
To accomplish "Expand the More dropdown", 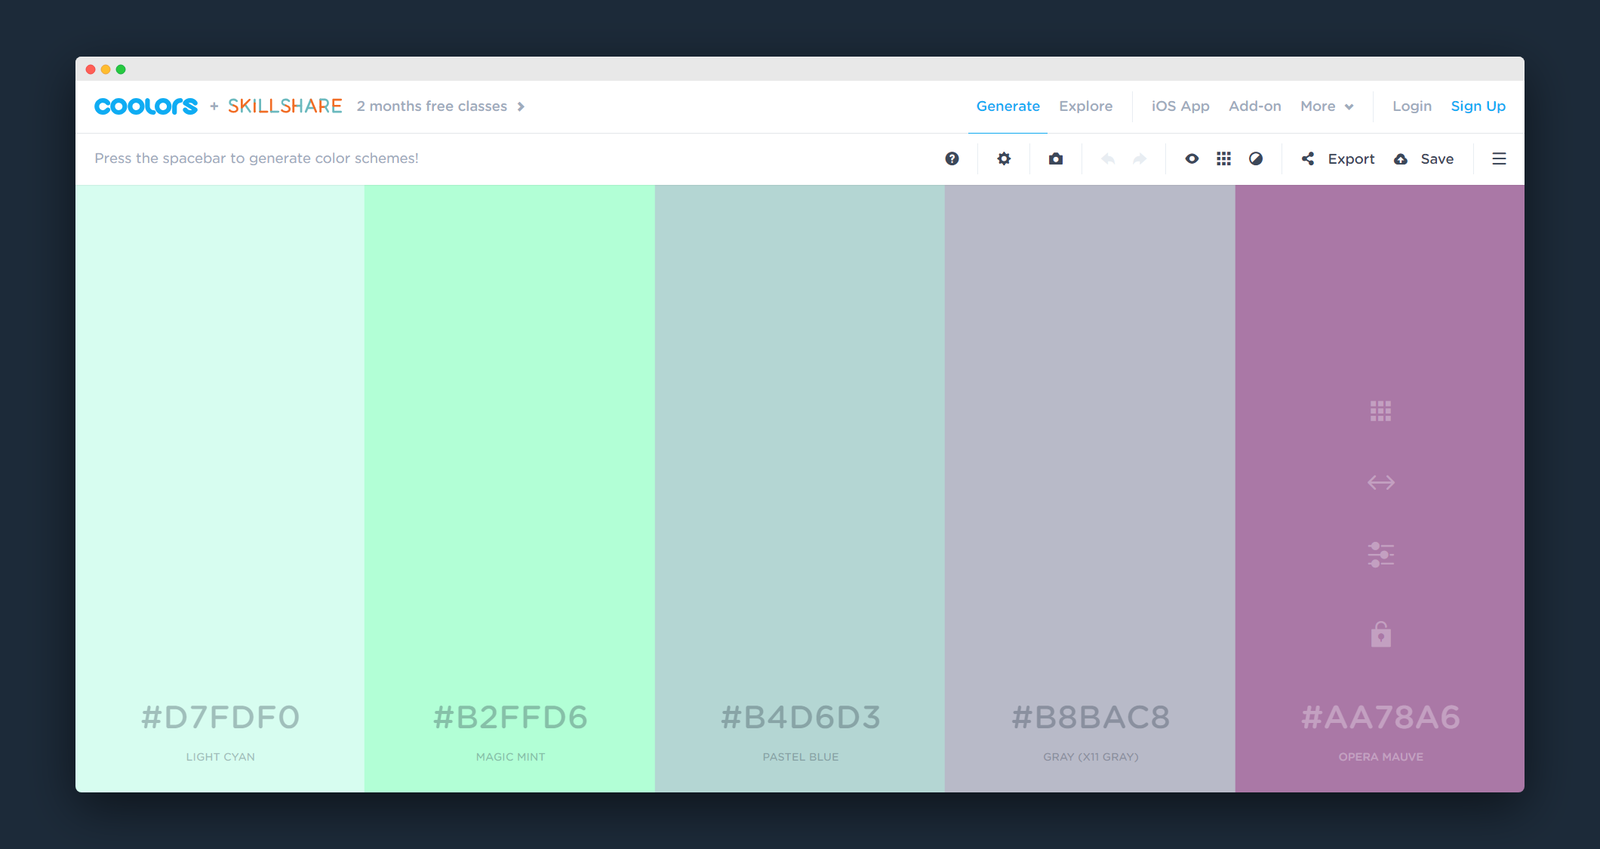I will coord(1327,106).
